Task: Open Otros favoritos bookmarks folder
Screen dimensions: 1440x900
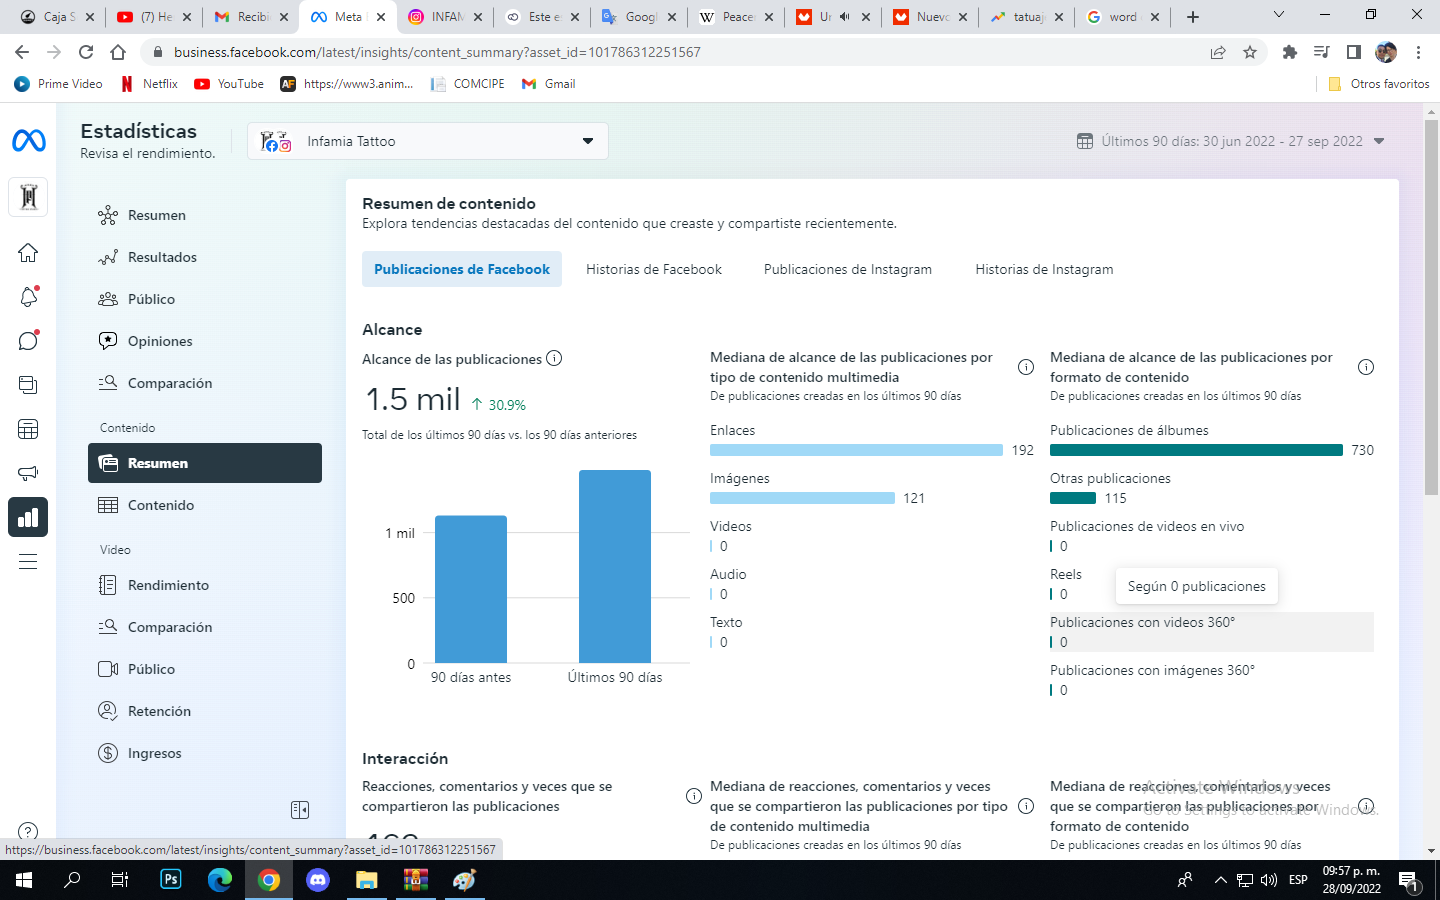Action: point(1379,84)
